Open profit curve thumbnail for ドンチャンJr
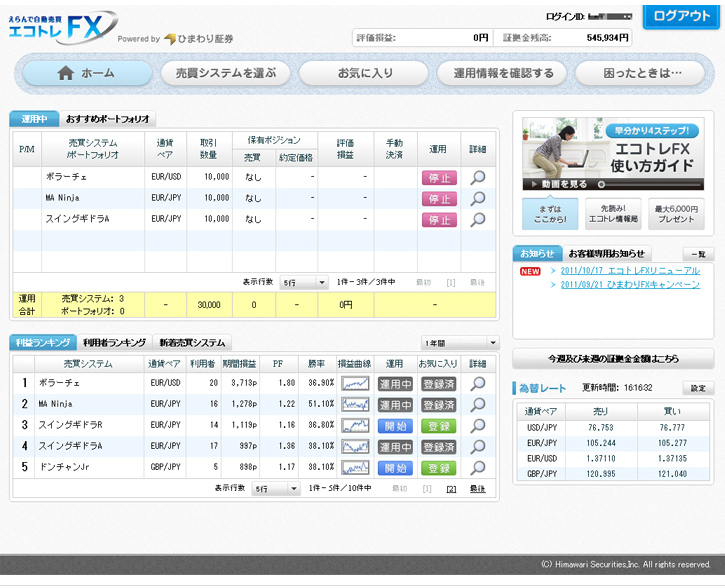The height and width of the screenshot is (588, 725). click(x=354, y=468)
